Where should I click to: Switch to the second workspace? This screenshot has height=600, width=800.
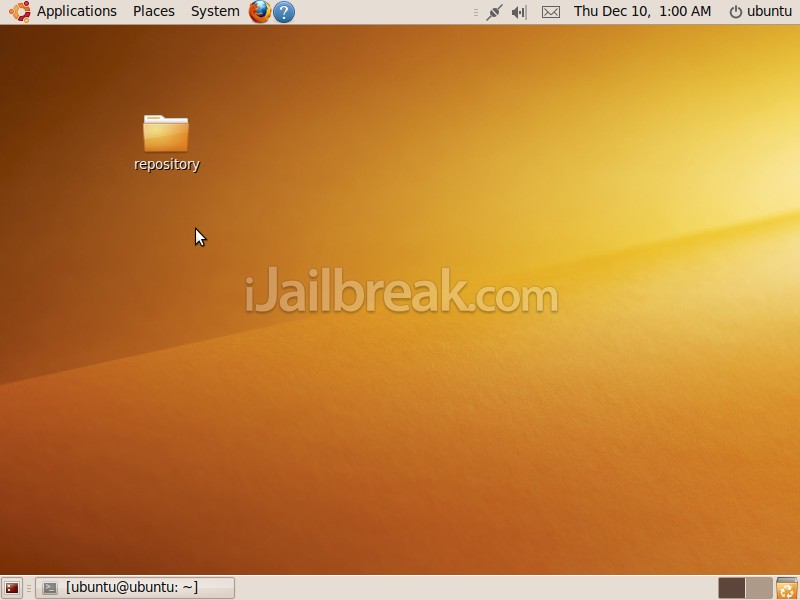(x=759, y=588)
